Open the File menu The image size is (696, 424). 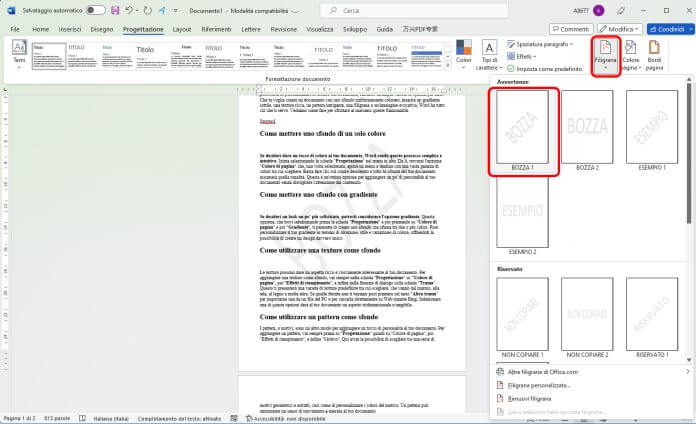coord(15,29)
